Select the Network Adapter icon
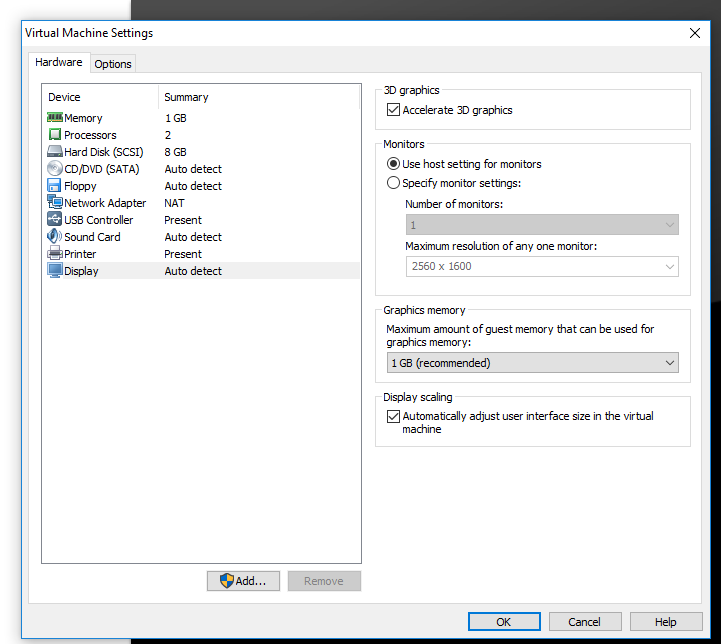The width and height of the screenshot is (721, 644). [x=55, y=202]
